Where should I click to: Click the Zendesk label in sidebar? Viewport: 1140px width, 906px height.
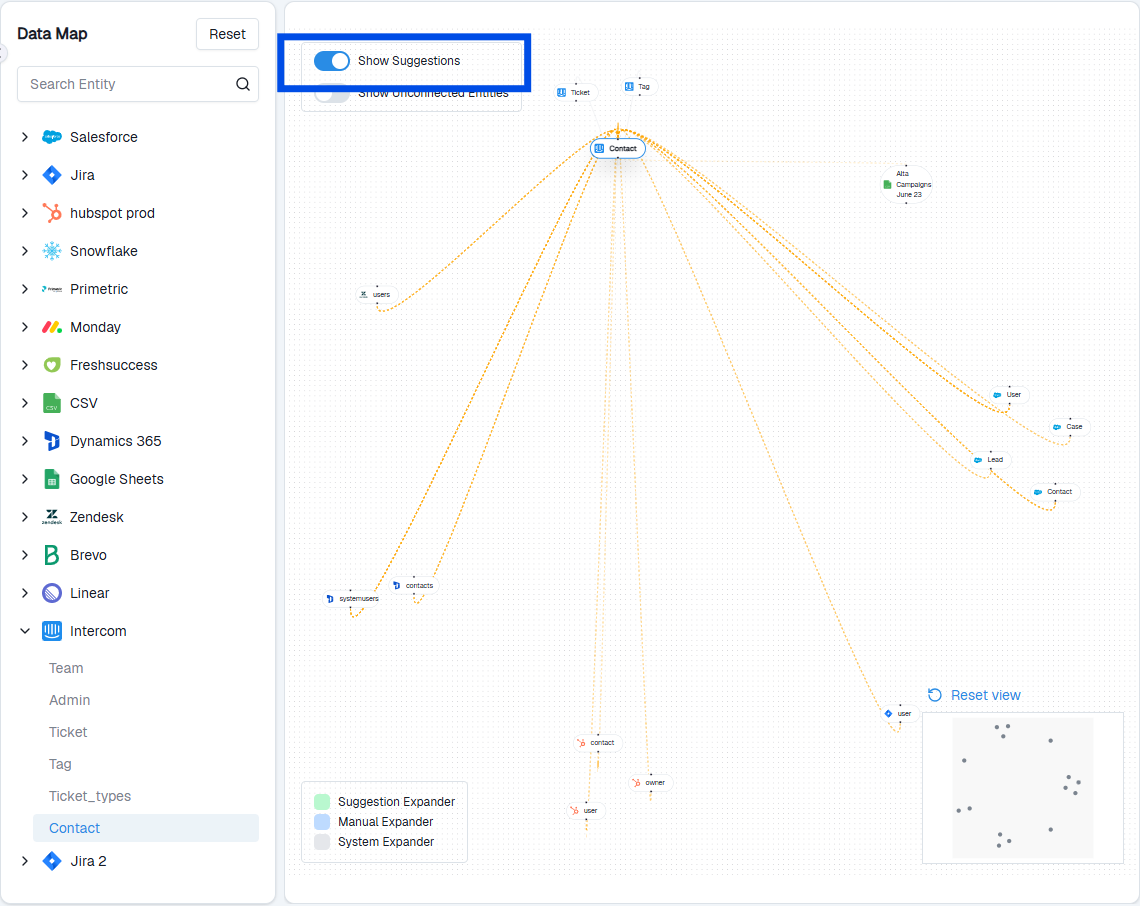point(97,517)
